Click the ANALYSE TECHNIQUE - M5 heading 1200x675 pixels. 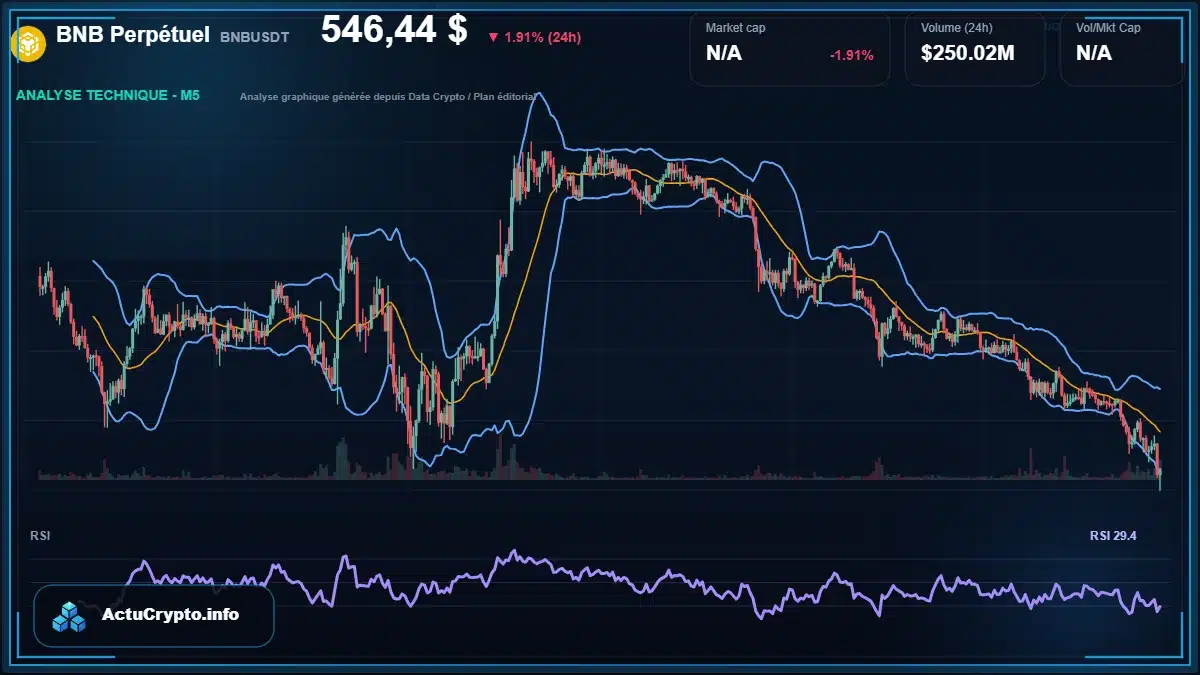(x=108, y=95)
